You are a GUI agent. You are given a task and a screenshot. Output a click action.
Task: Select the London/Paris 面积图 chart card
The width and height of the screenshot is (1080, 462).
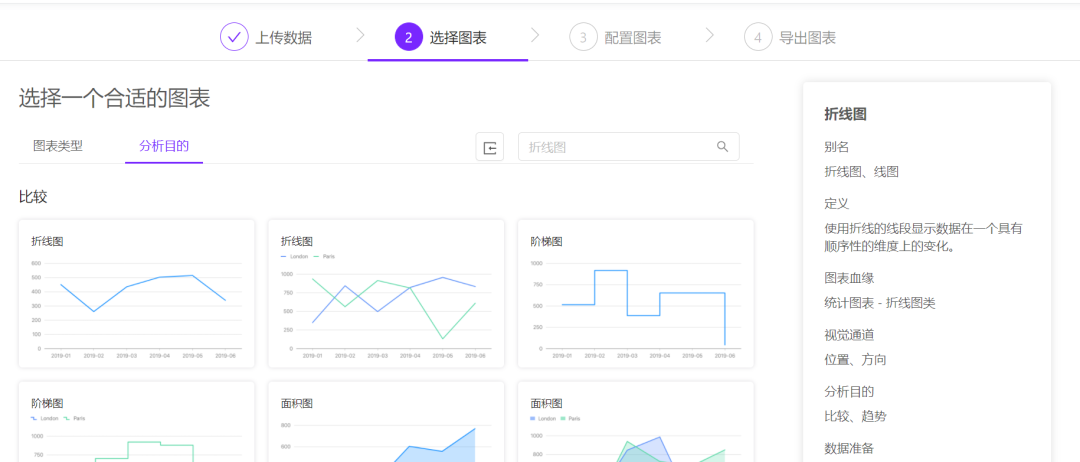635,422
